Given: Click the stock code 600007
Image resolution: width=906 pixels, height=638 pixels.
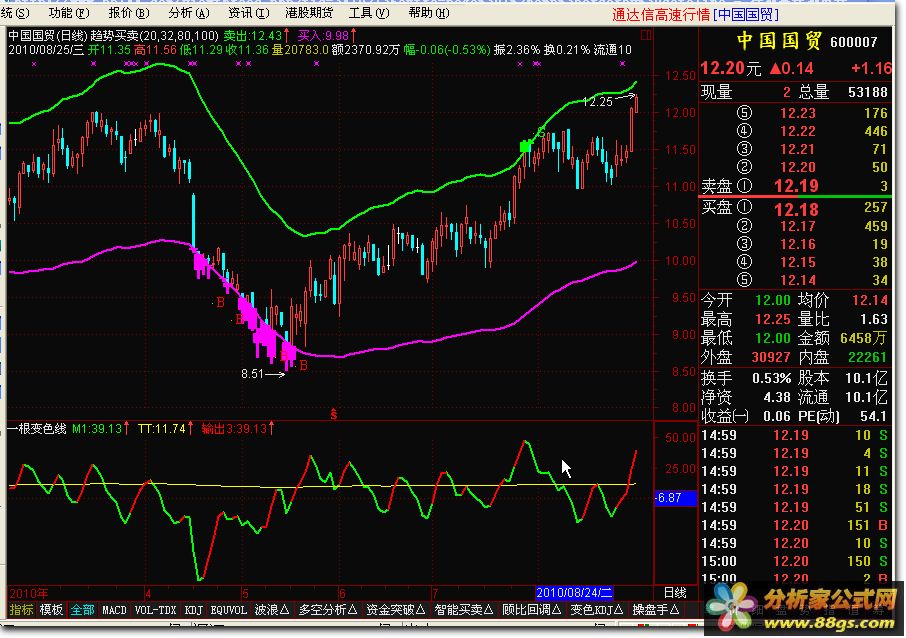Looking at the screenshot, I should tap(853, 42).
